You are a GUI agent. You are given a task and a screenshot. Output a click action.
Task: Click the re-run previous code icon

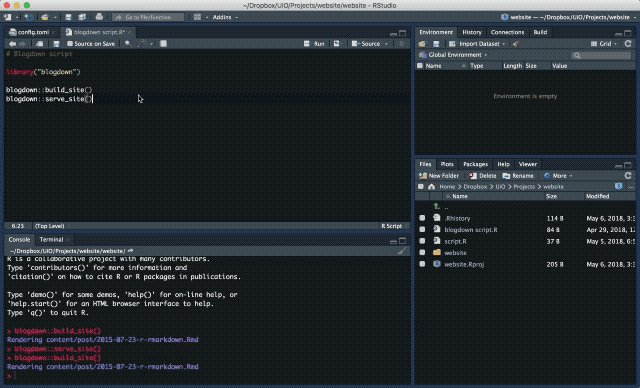pyautogui.click(x=337, y=44)
